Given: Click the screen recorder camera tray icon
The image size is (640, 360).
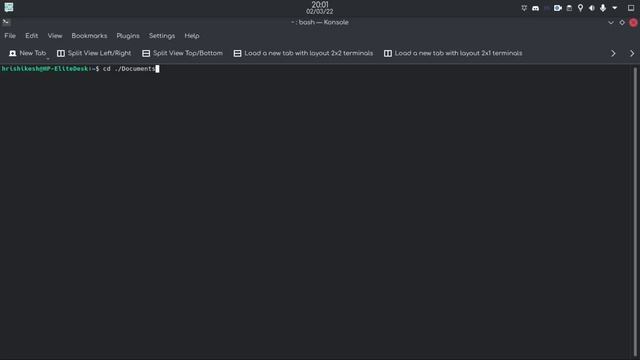Looking at the screenshot, I should (558, 8).
